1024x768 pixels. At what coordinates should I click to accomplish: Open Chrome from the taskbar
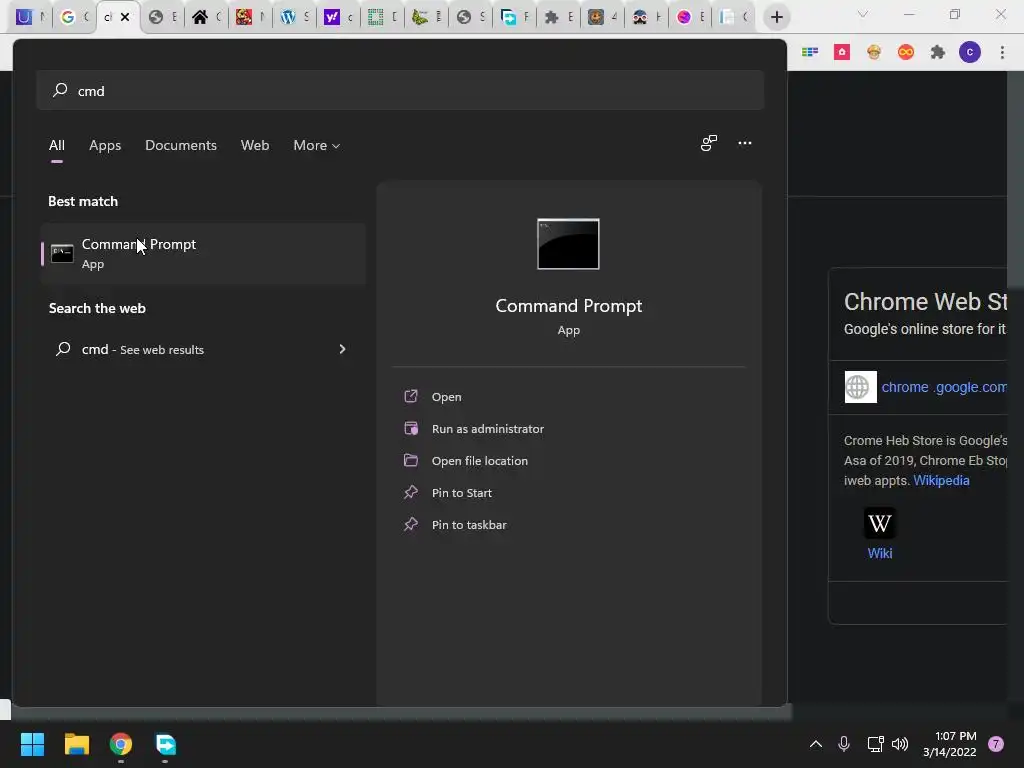click(x=121, y=744)
